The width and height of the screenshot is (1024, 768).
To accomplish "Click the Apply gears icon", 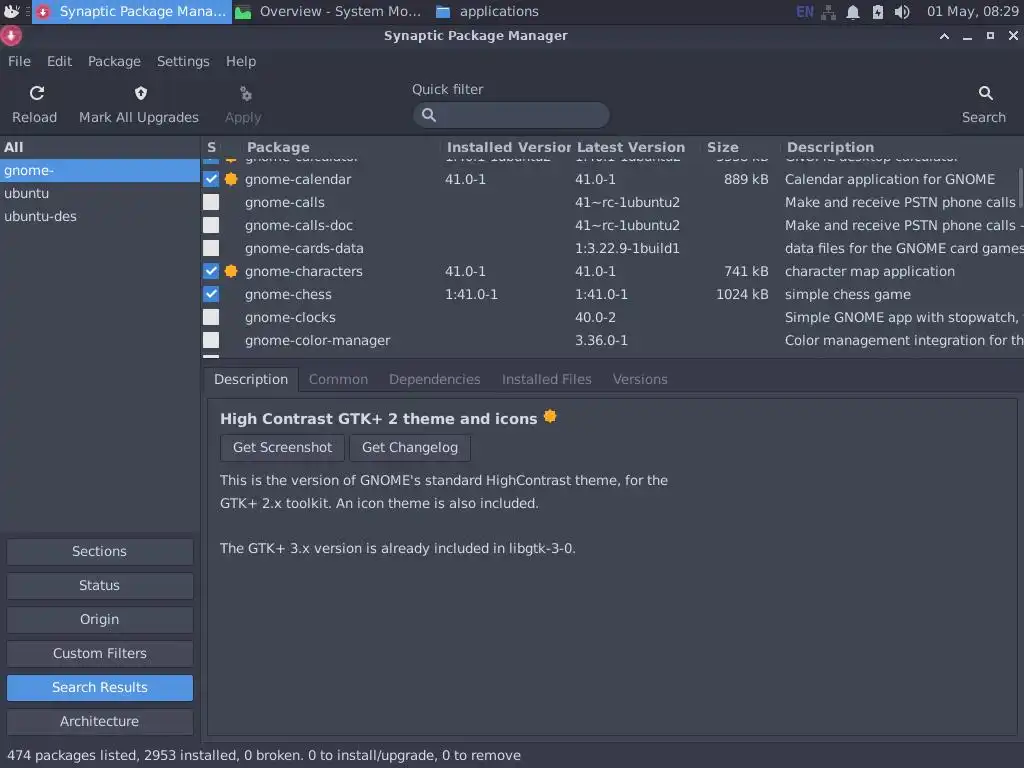I will click(246, 94).
